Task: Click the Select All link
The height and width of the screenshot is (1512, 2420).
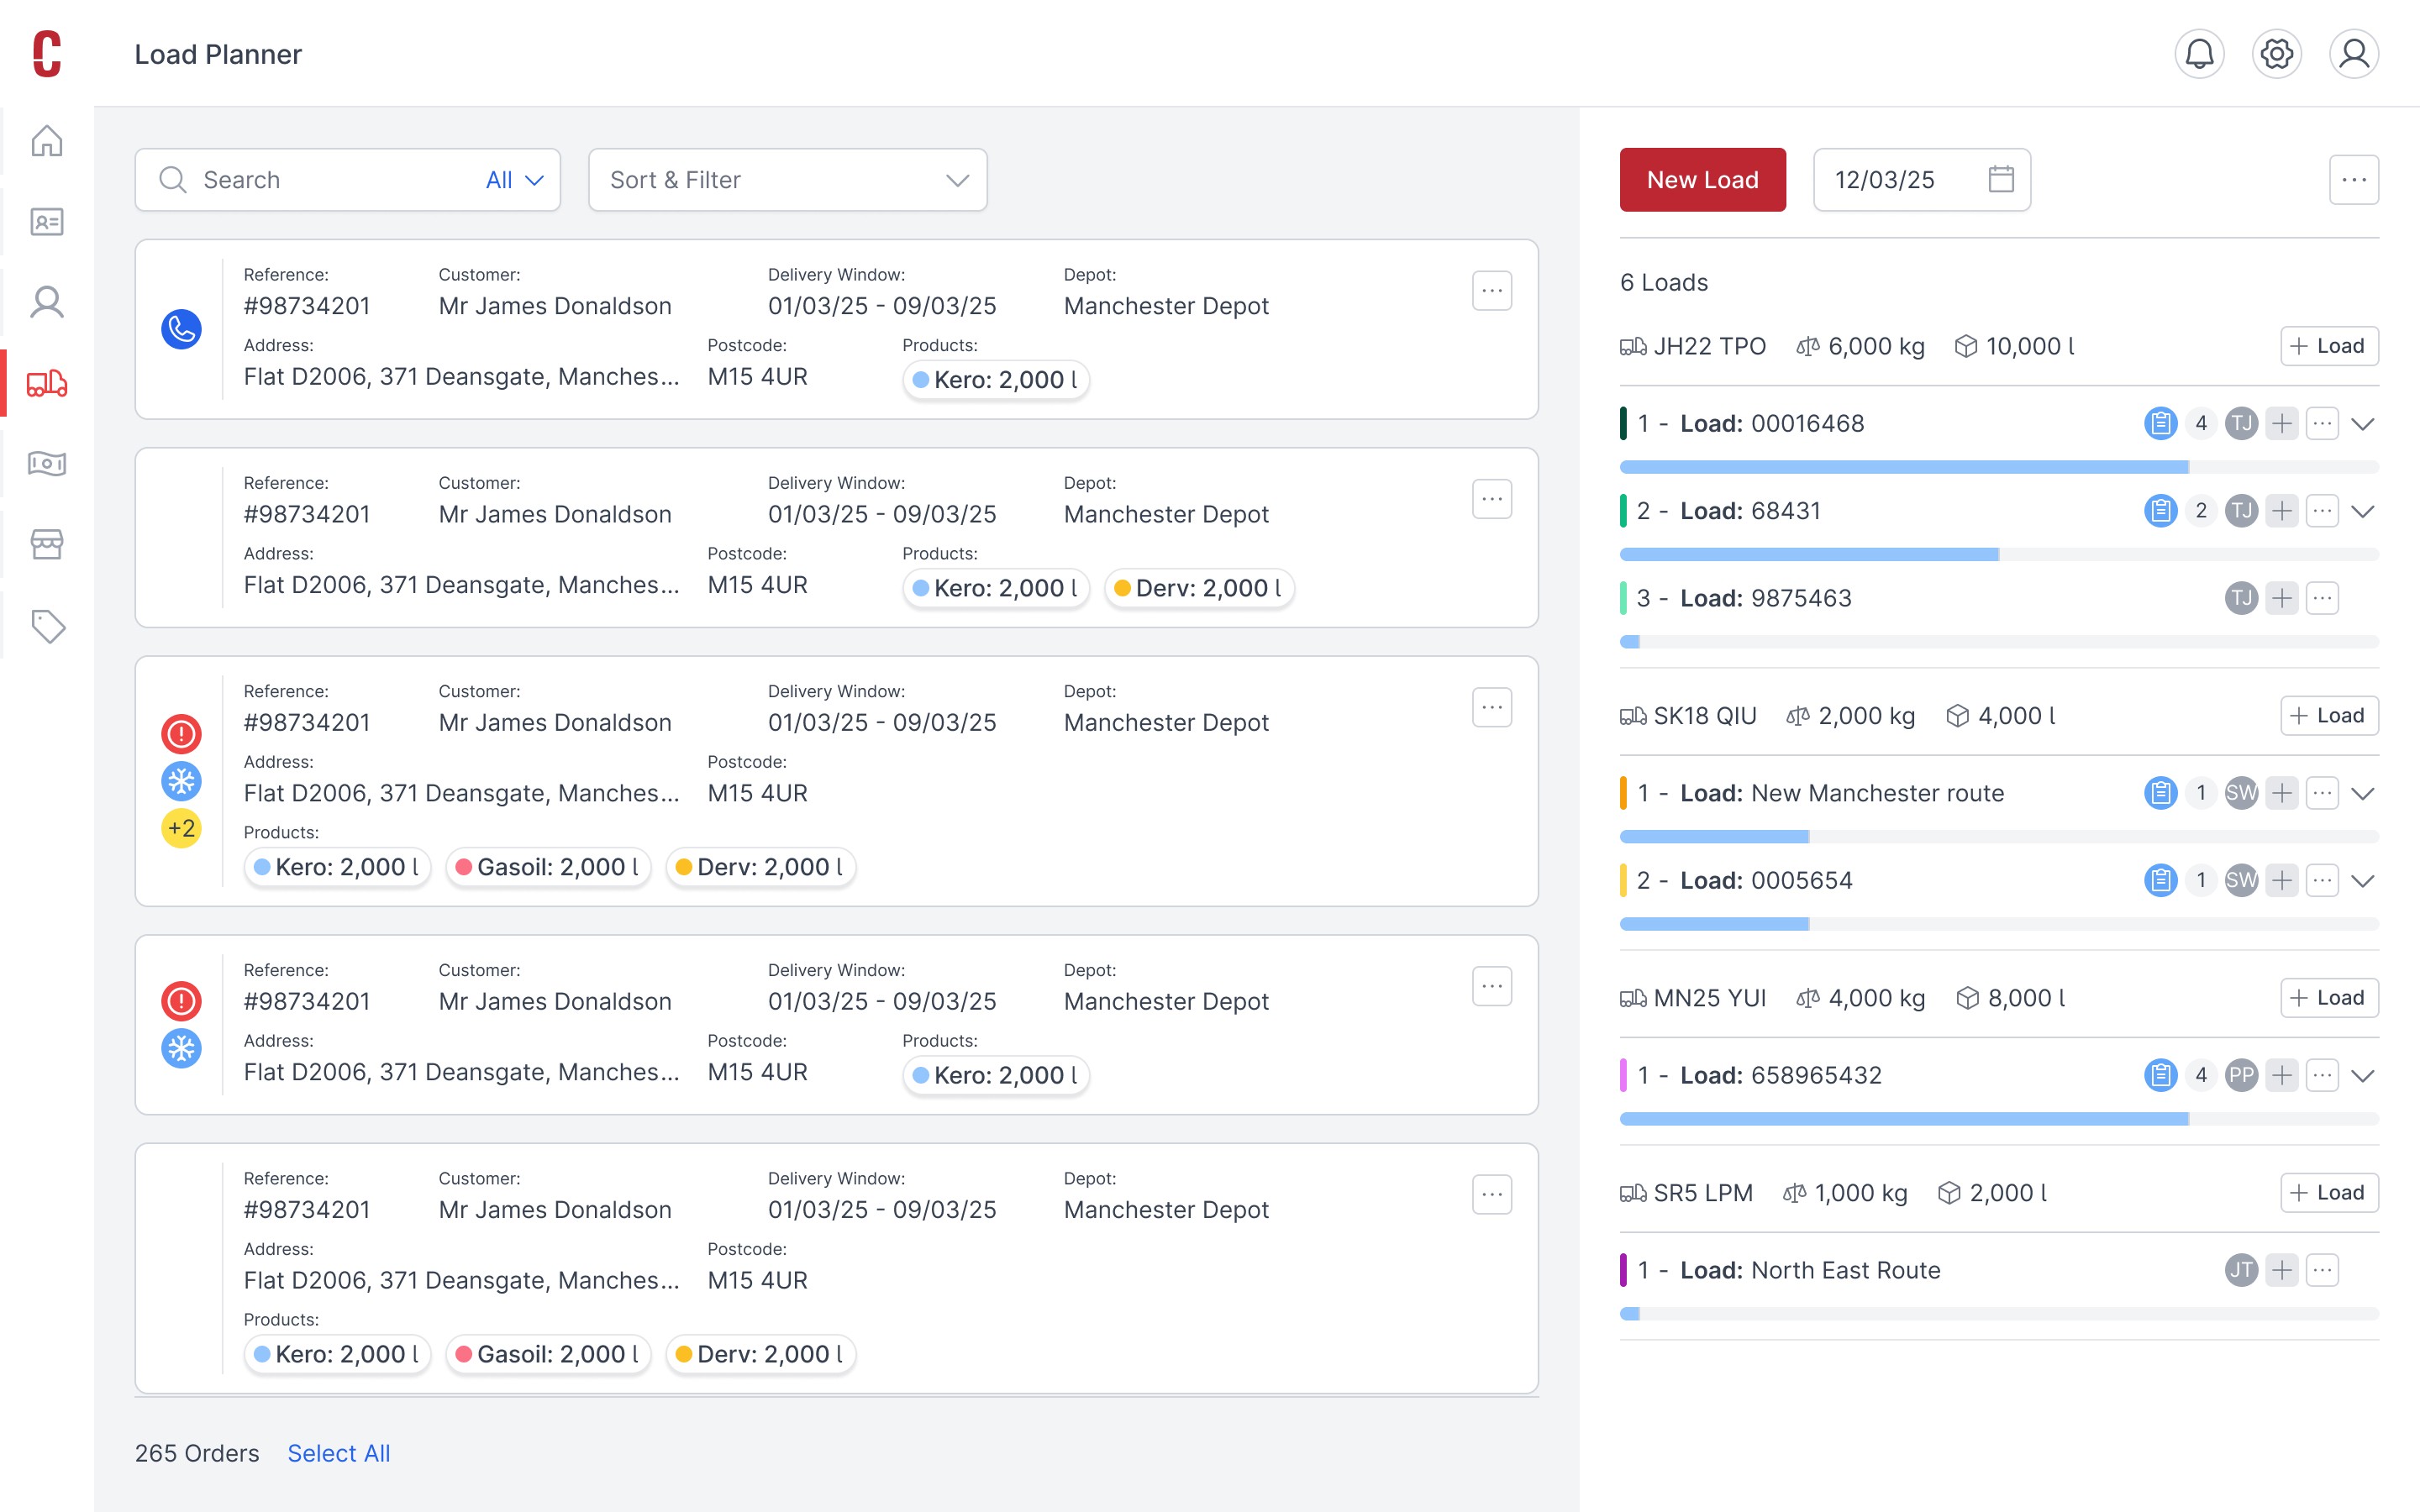Action: pos(339,1453)
